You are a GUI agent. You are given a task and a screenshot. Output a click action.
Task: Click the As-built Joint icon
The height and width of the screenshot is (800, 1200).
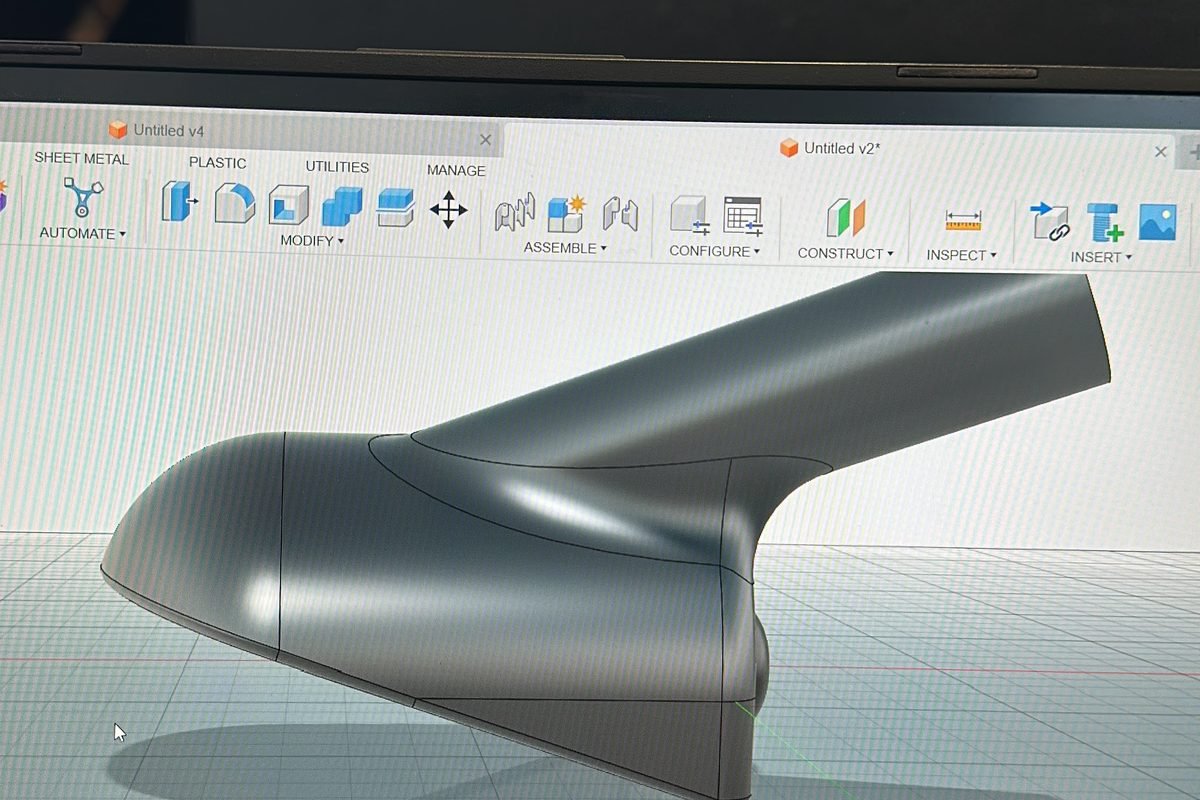tap(620, 215)
